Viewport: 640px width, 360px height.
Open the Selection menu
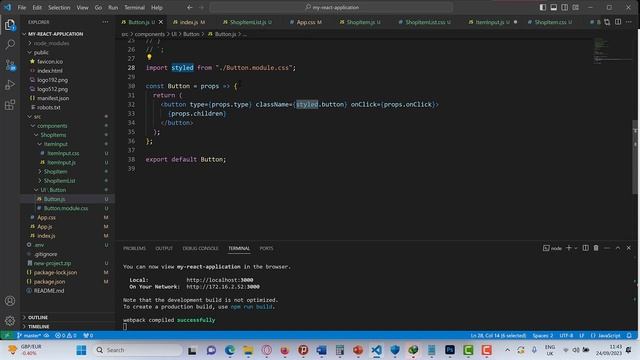[x=59, y=7]
